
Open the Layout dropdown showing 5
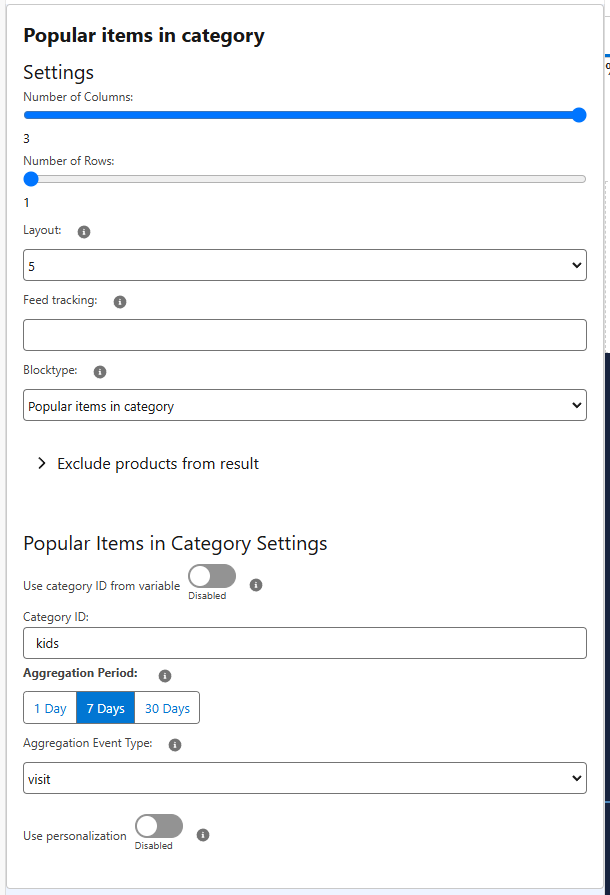click(305, 265)
